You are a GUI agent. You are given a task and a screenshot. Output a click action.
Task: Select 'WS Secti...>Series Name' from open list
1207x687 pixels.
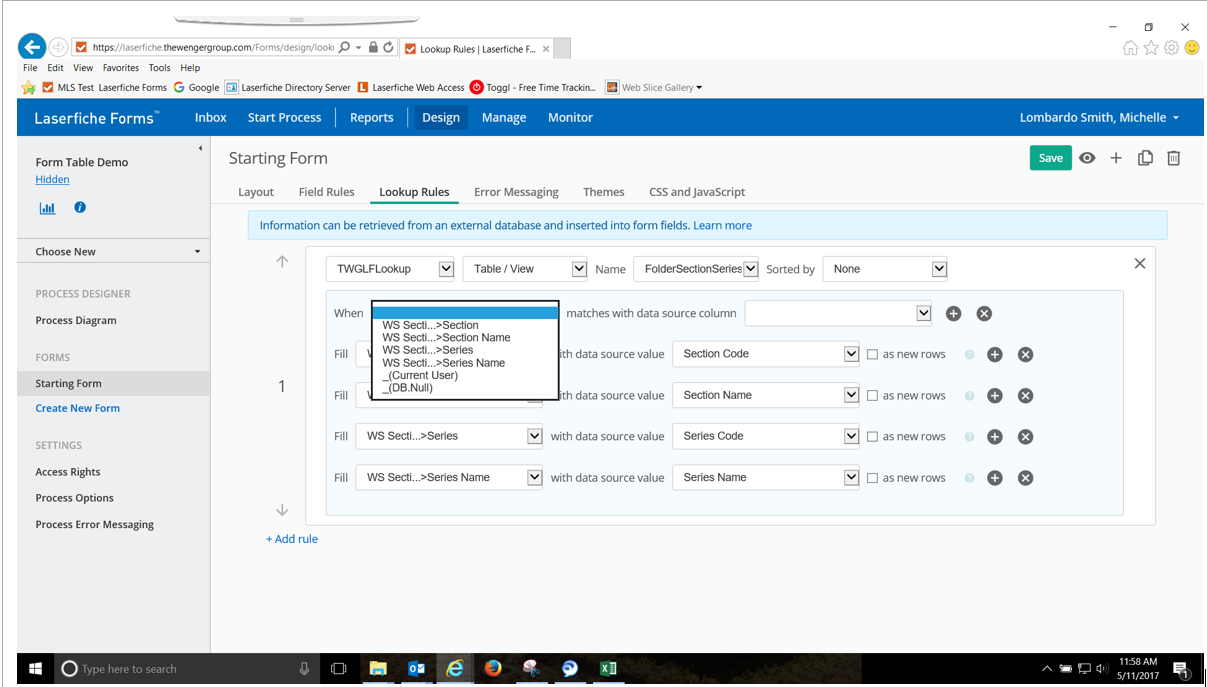(443, 363)
